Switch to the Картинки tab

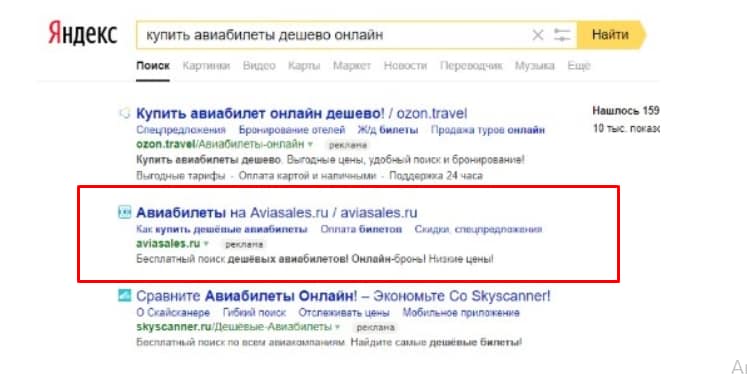pos(206,66)
